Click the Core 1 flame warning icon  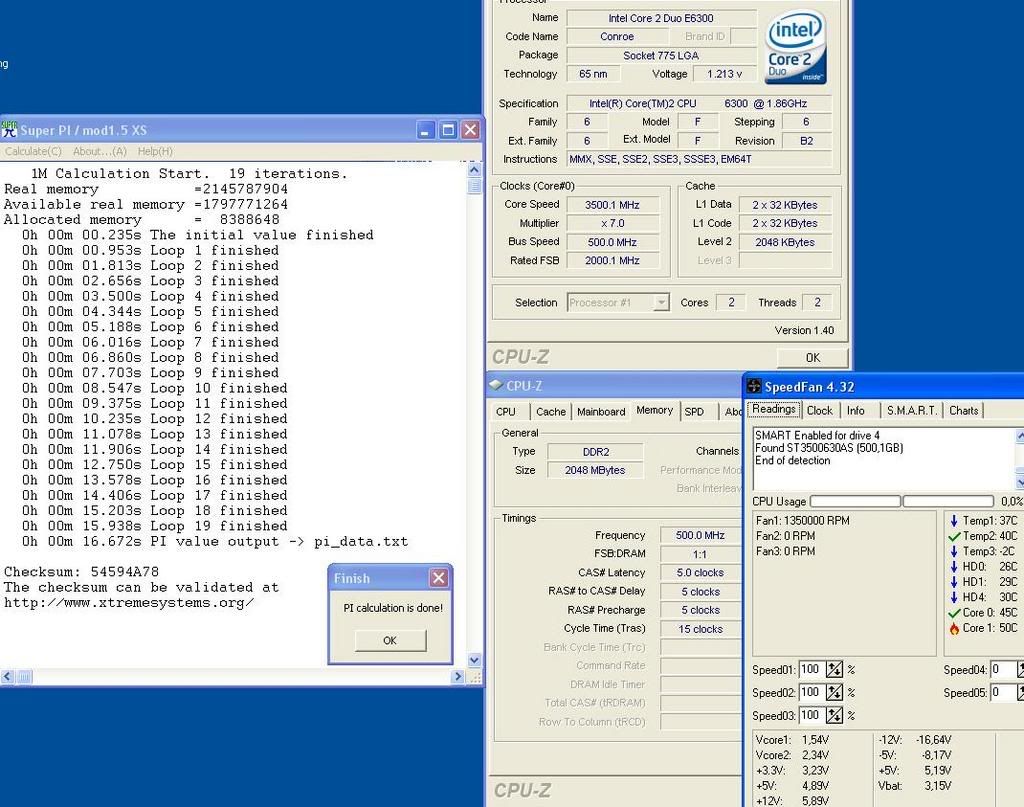[954, 628]
